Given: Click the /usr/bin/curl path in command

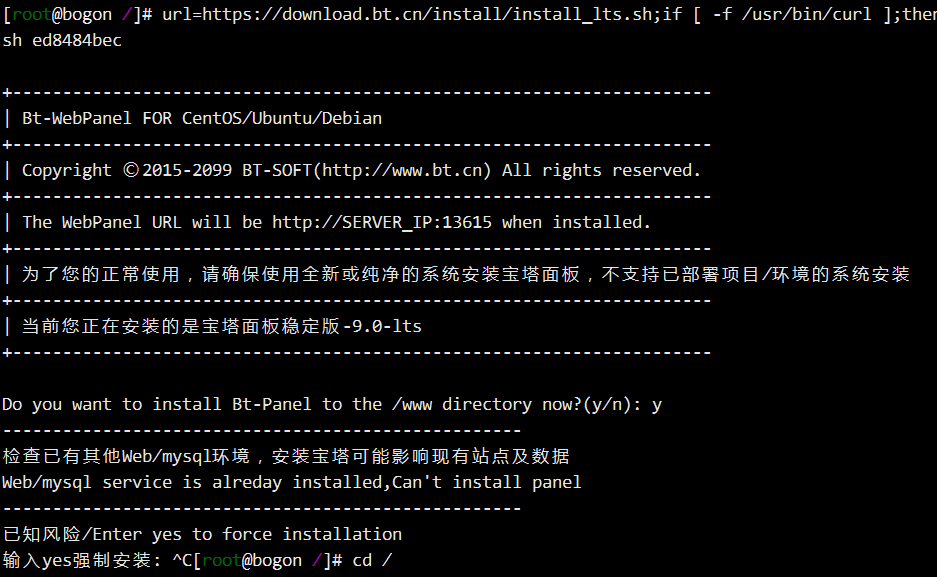Looking at the screenshot, I should click(x=807, y=14).
